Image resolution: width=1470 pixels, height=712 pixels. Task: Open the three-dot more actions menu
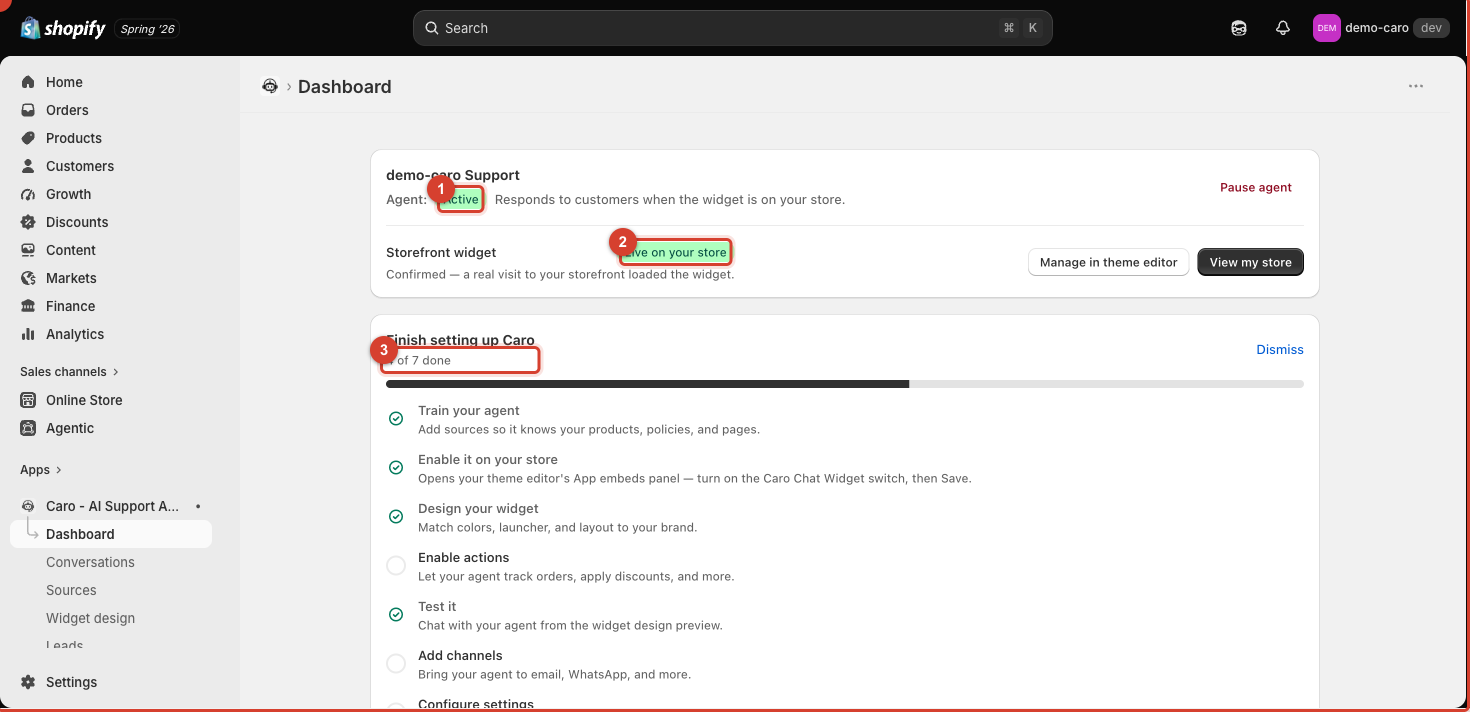pyautogui.click(x=1416, y=86)
